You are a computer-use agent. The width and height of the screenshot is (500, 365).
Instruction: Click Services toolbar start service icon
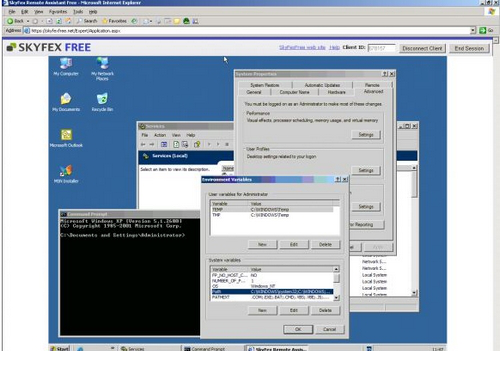tap(209, 144)
